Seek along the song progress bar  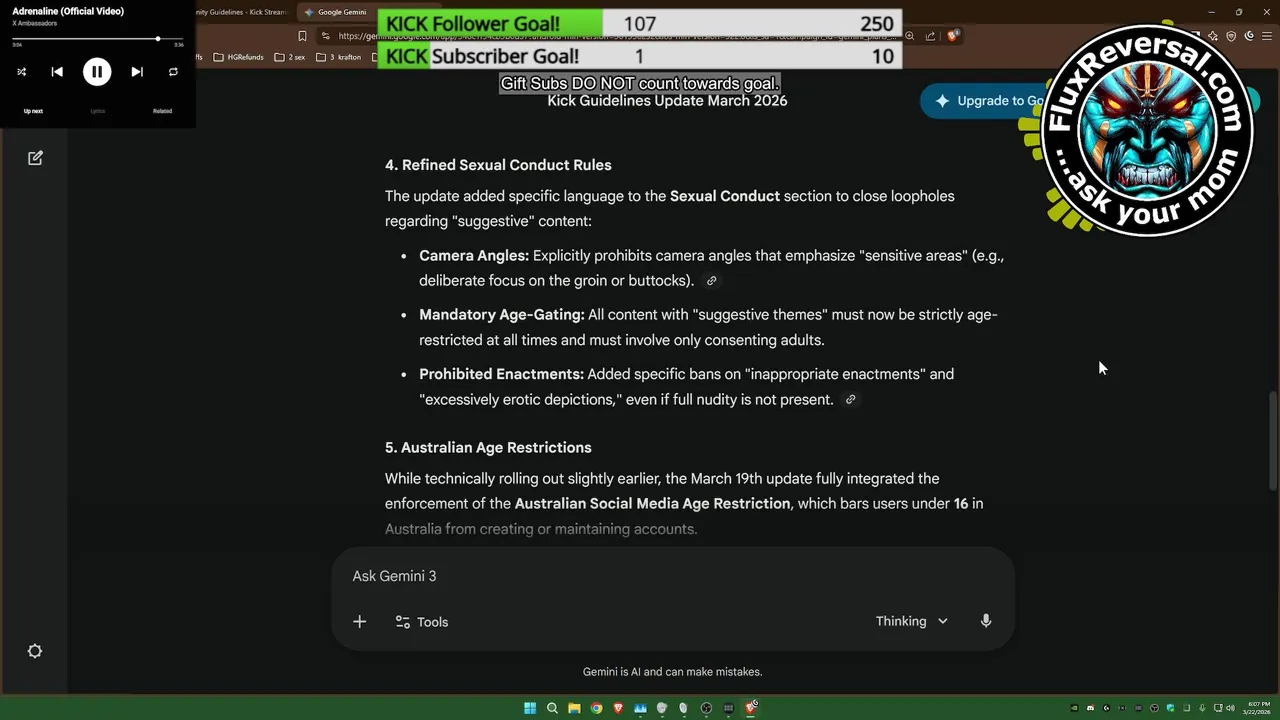point(98,39)
